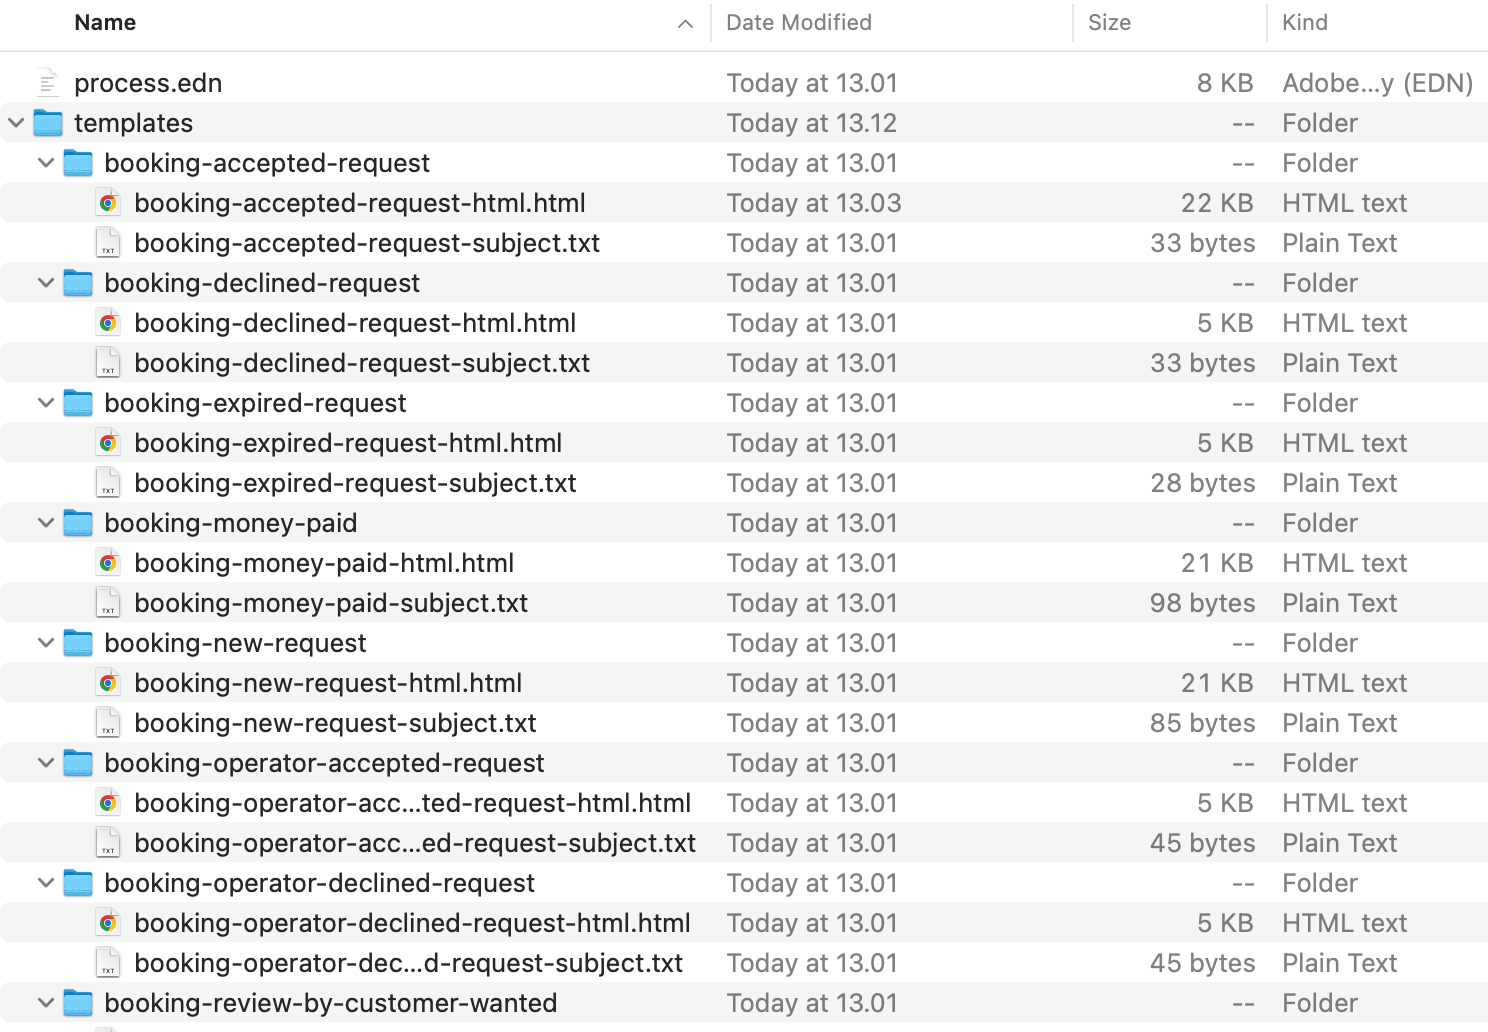Sort files by Size column
This screenshot has height=1032, width=1488.
(x=1109, y=23)
